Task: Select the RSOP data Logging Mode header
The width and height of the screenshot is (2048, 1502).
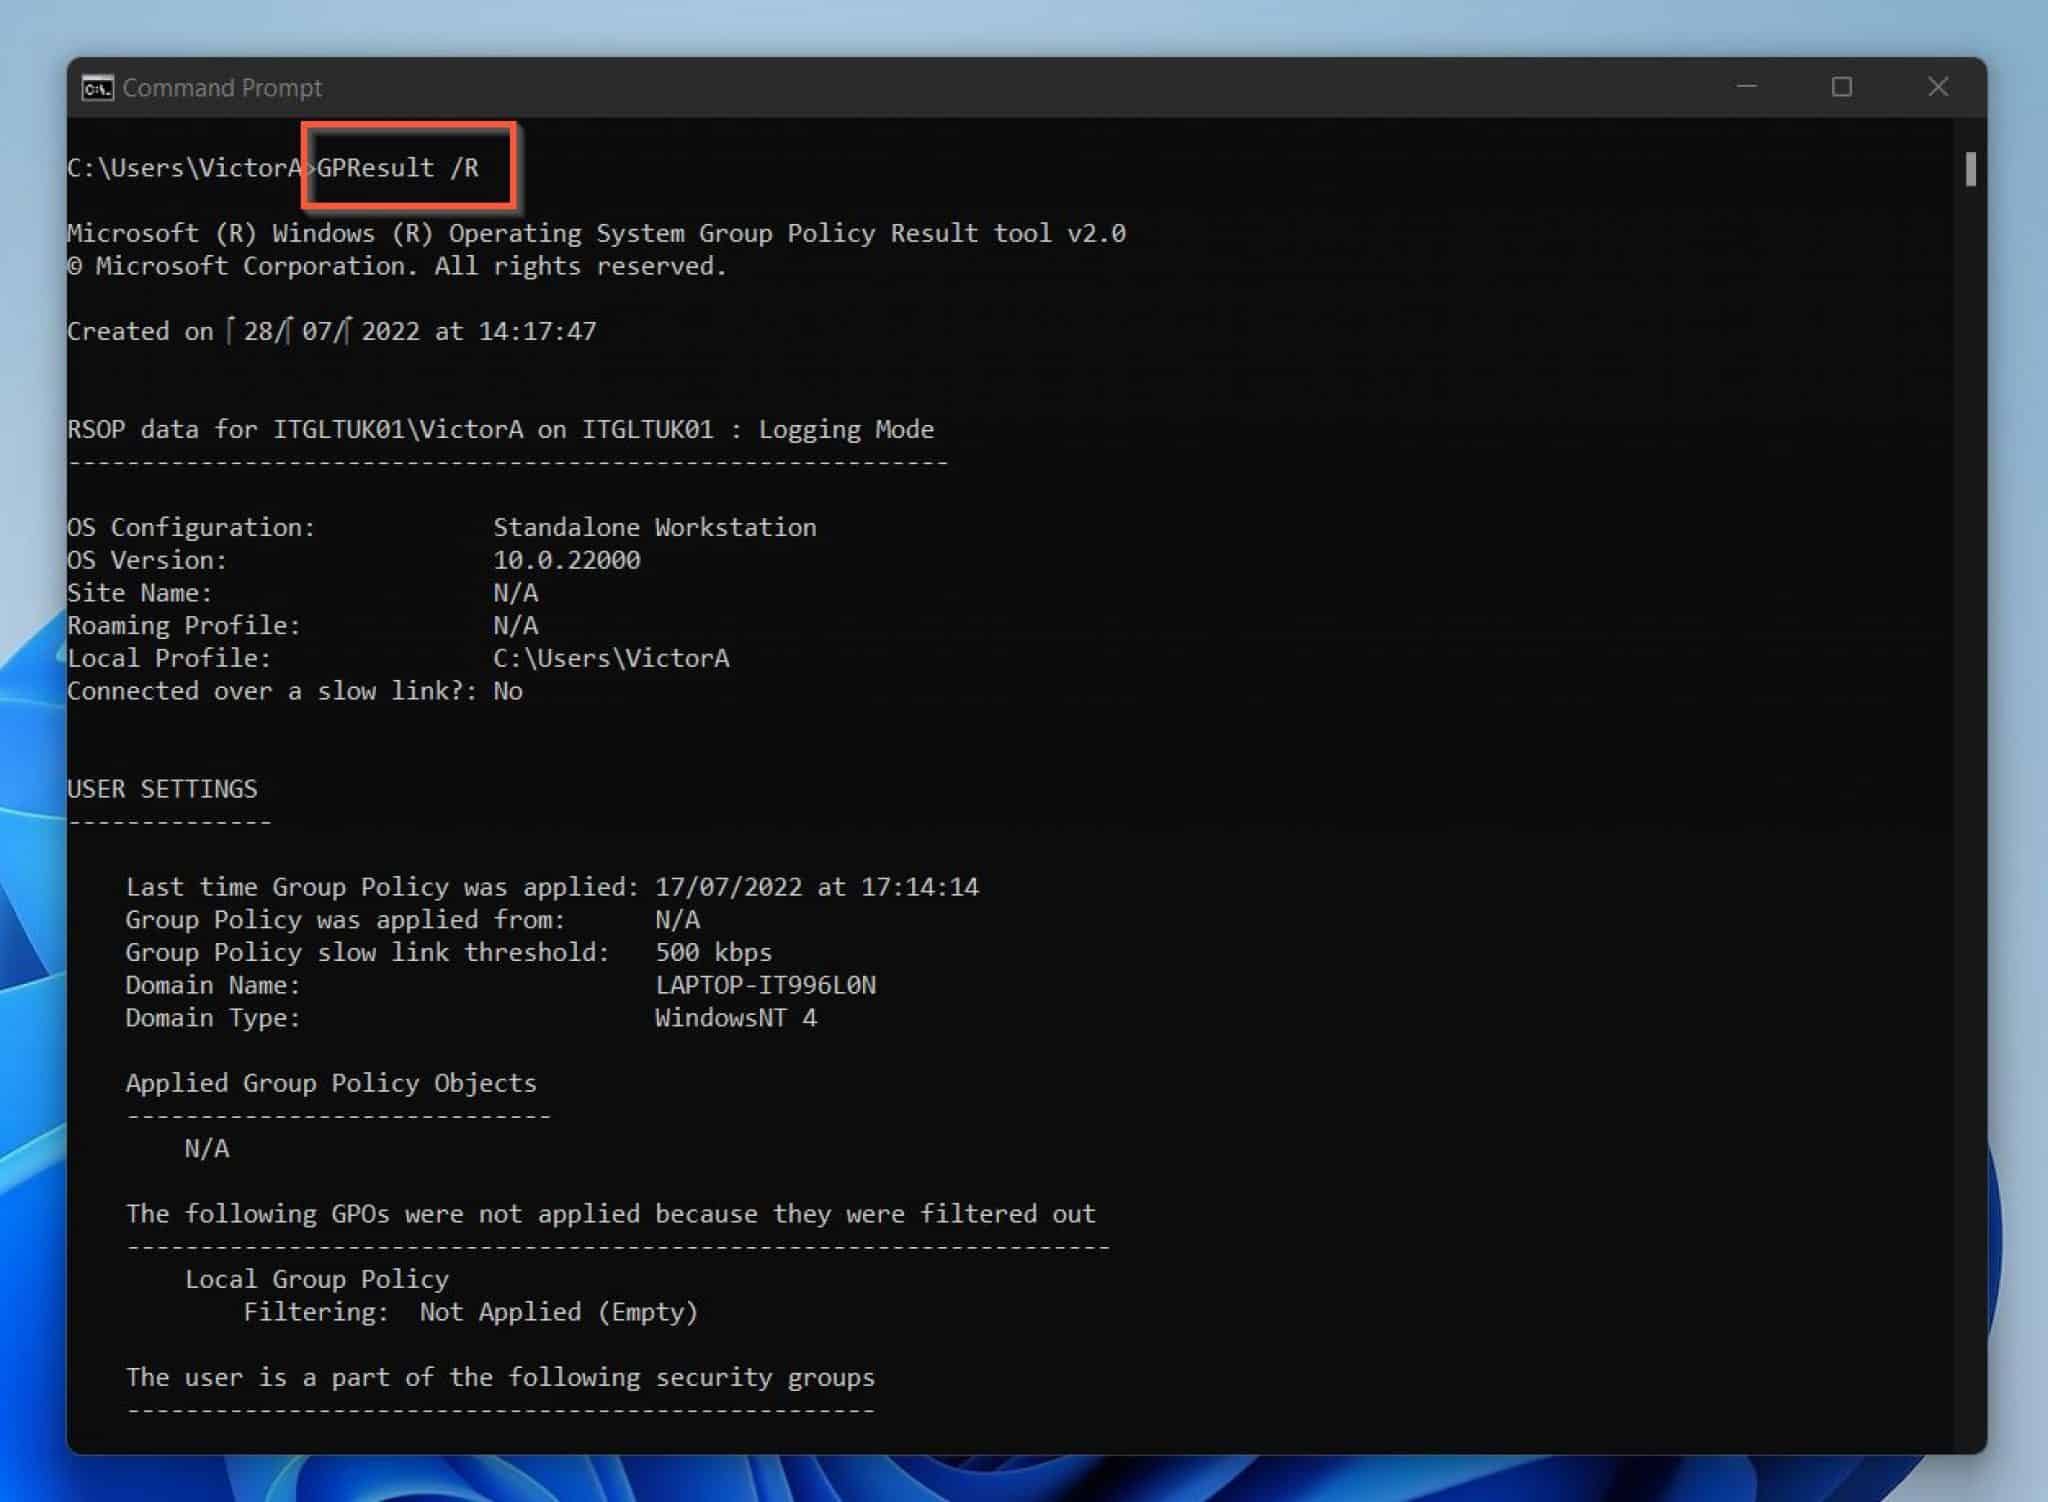Action: 500,428
